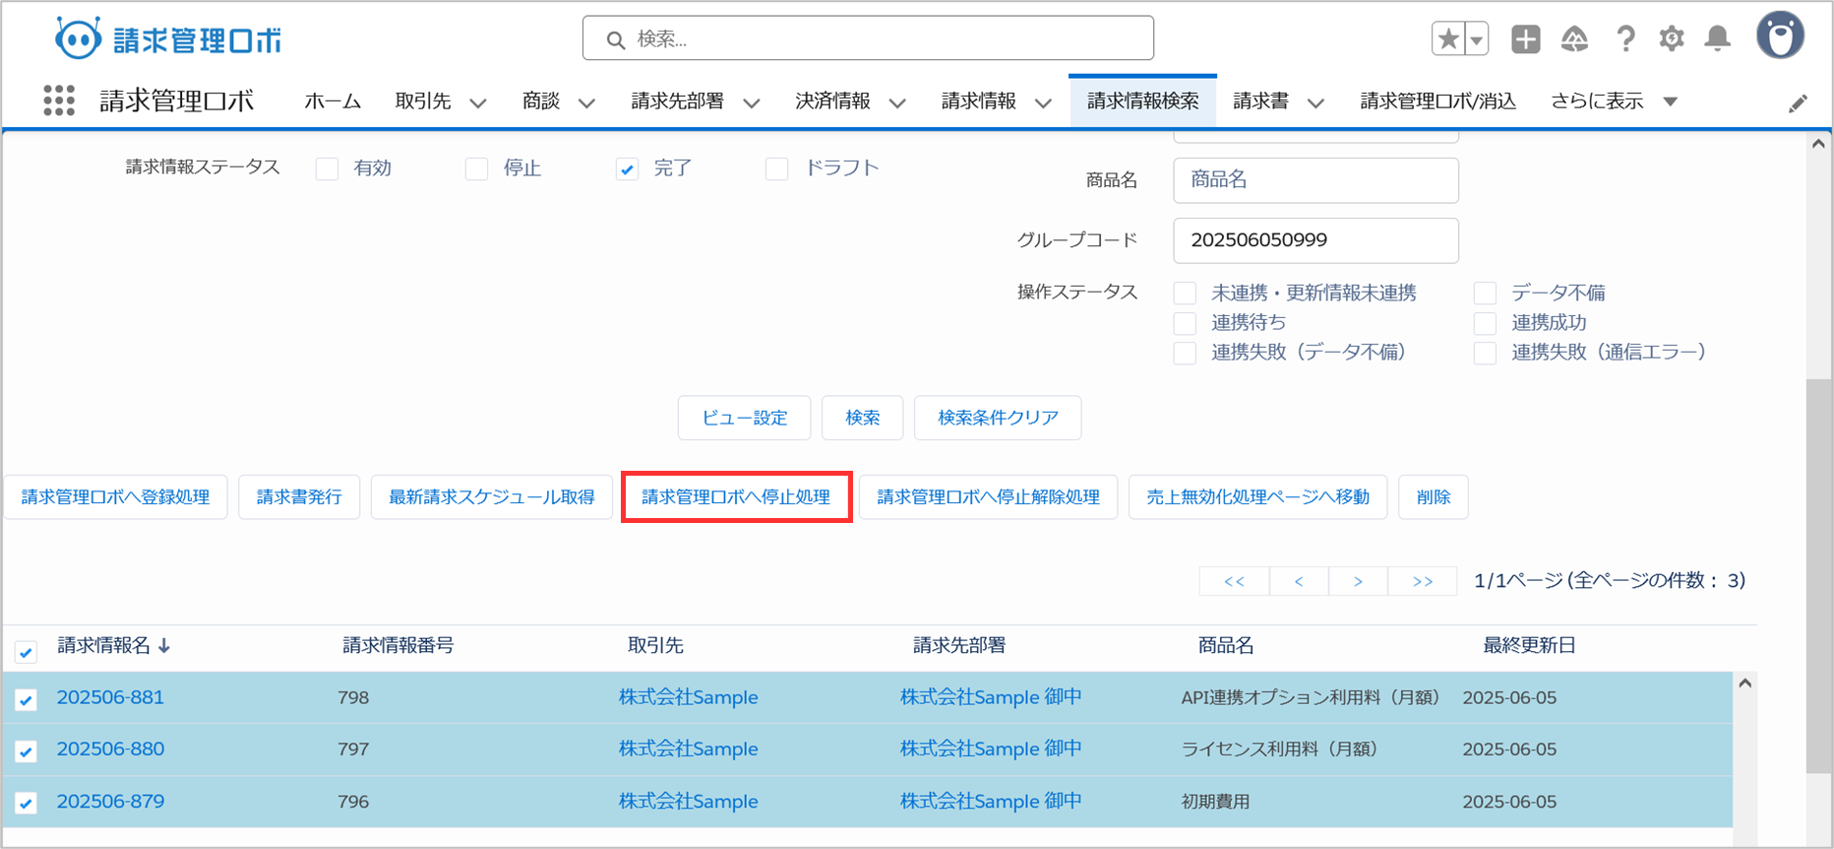Screen dimensions: 1834x849
Task: Open the favorites list dropdown arrow
Action: [x=1476, y=40]
